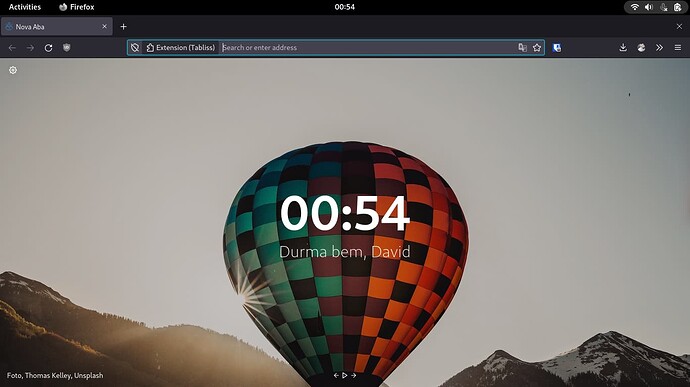The width and height of the screenshot is (690, 387).
Task: Bookmark this page with star icon
Action: [537, 48]
